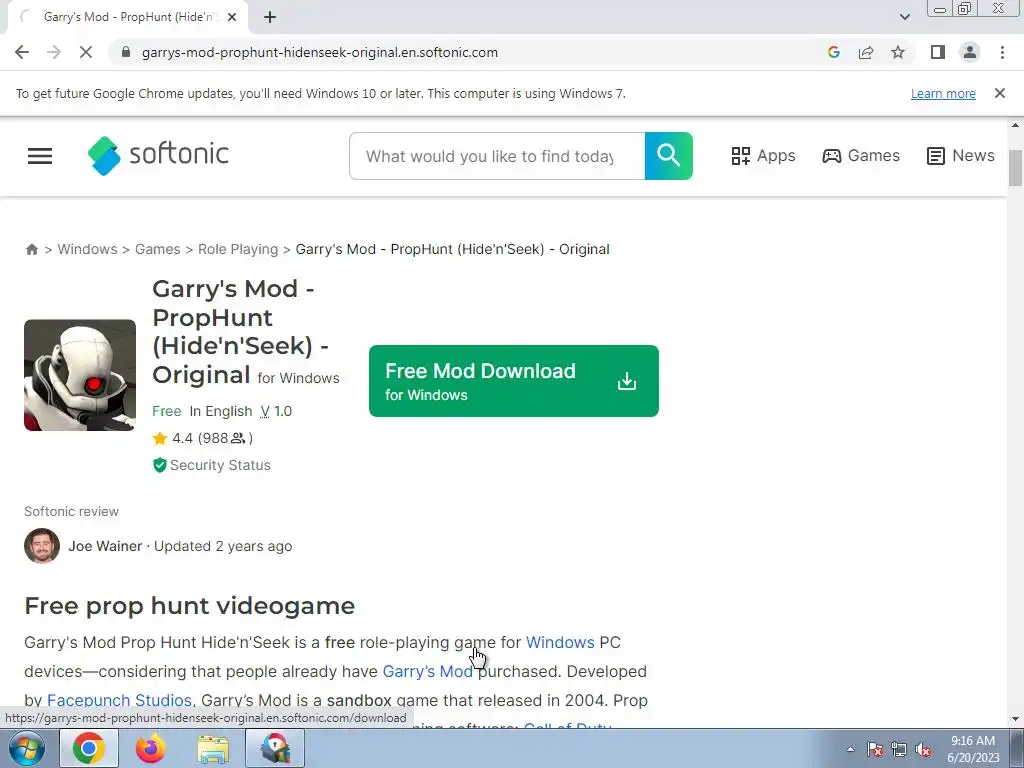
Task: Dismiss the Chrome update infobar
Action: [1000, 93]
